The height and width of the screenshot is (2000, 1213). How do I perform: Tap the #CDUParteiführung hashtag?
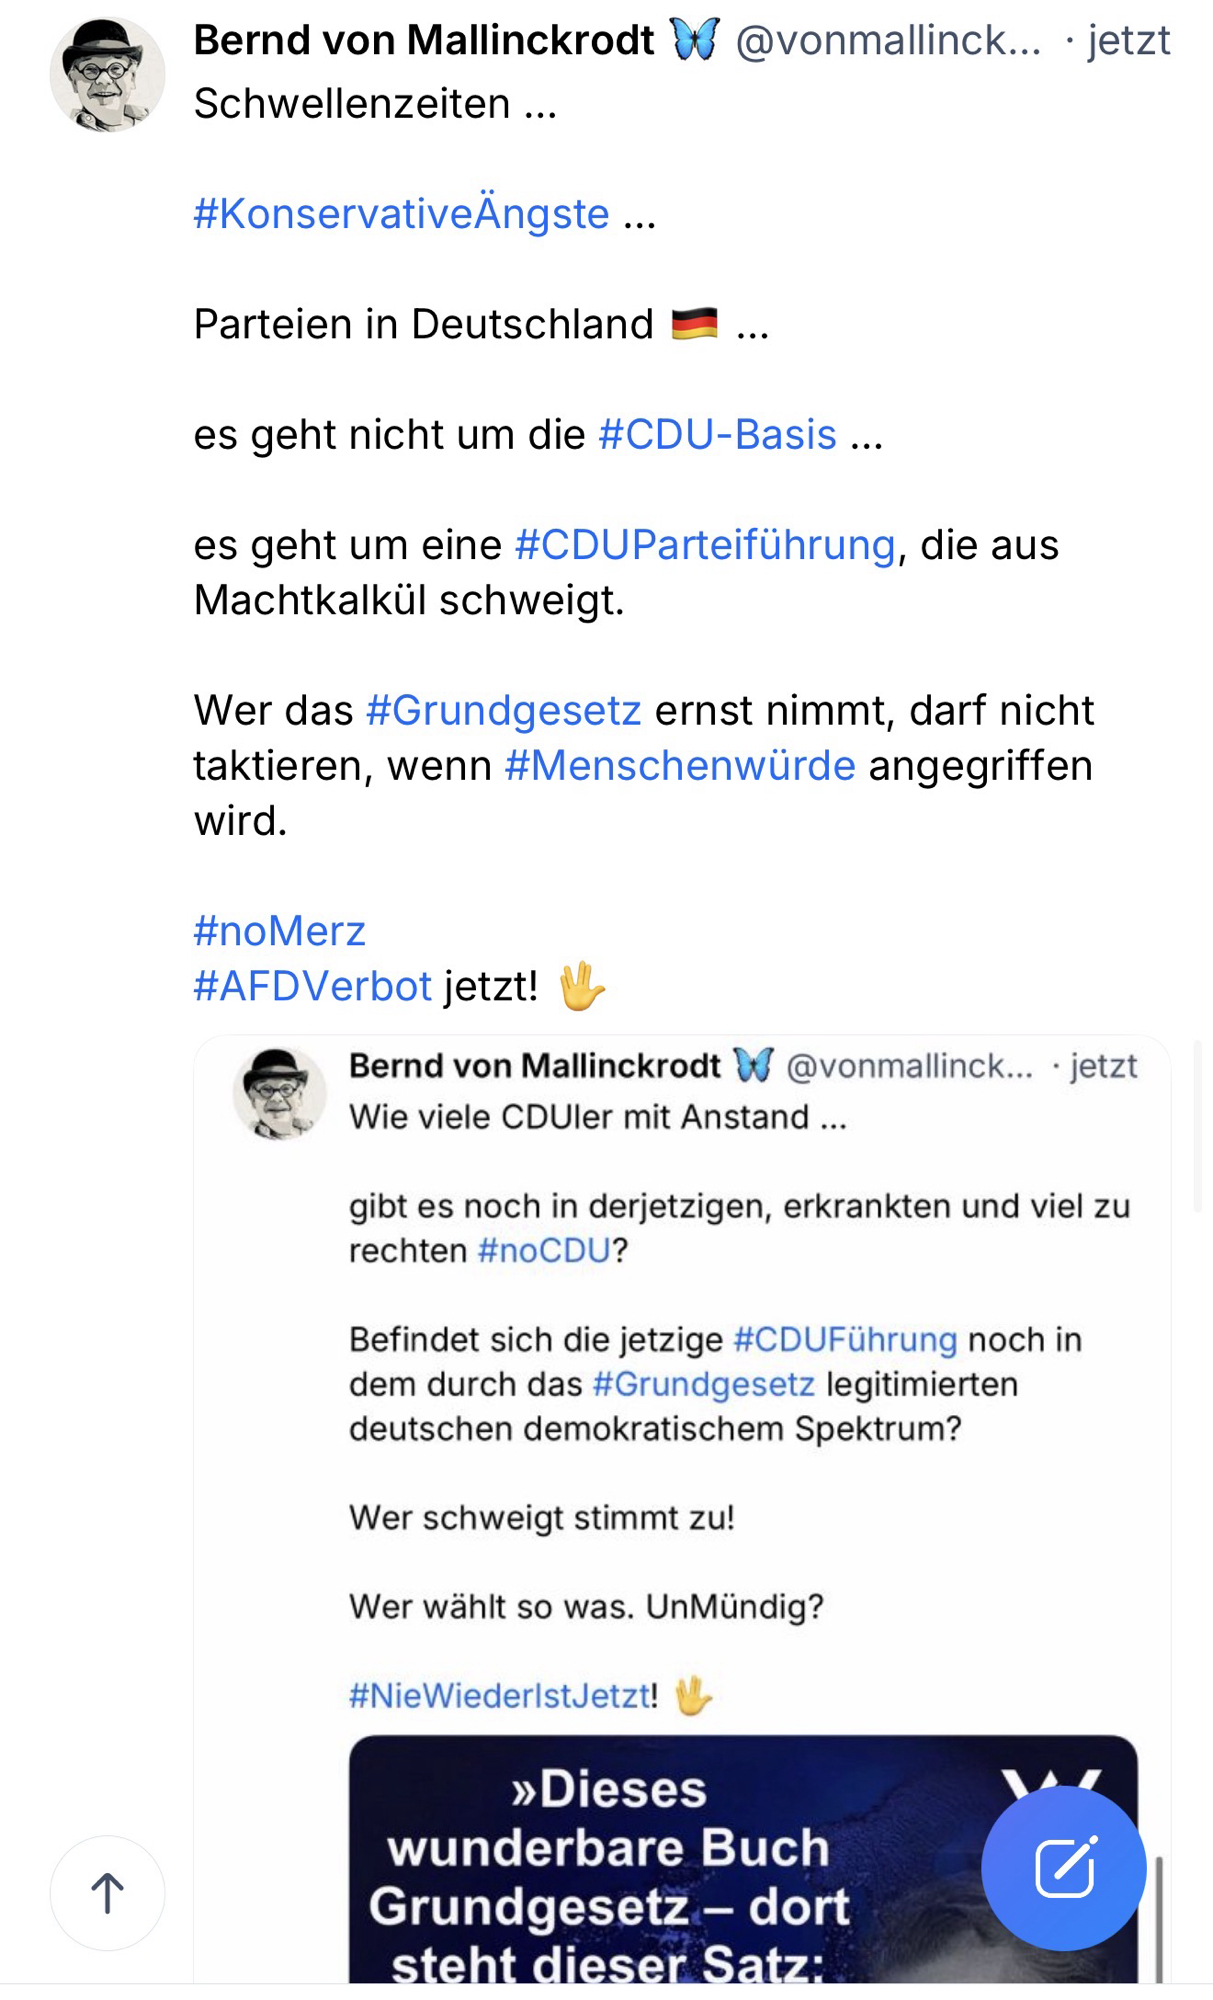pyautogui.click(x=705, y=545)
